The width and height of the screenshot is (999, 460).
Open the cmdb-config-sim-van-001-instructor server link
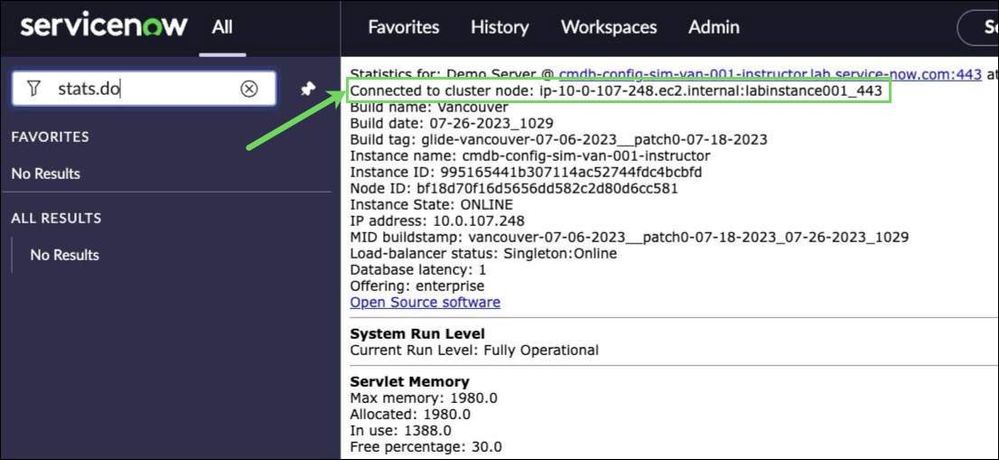(x=770, y=75)
